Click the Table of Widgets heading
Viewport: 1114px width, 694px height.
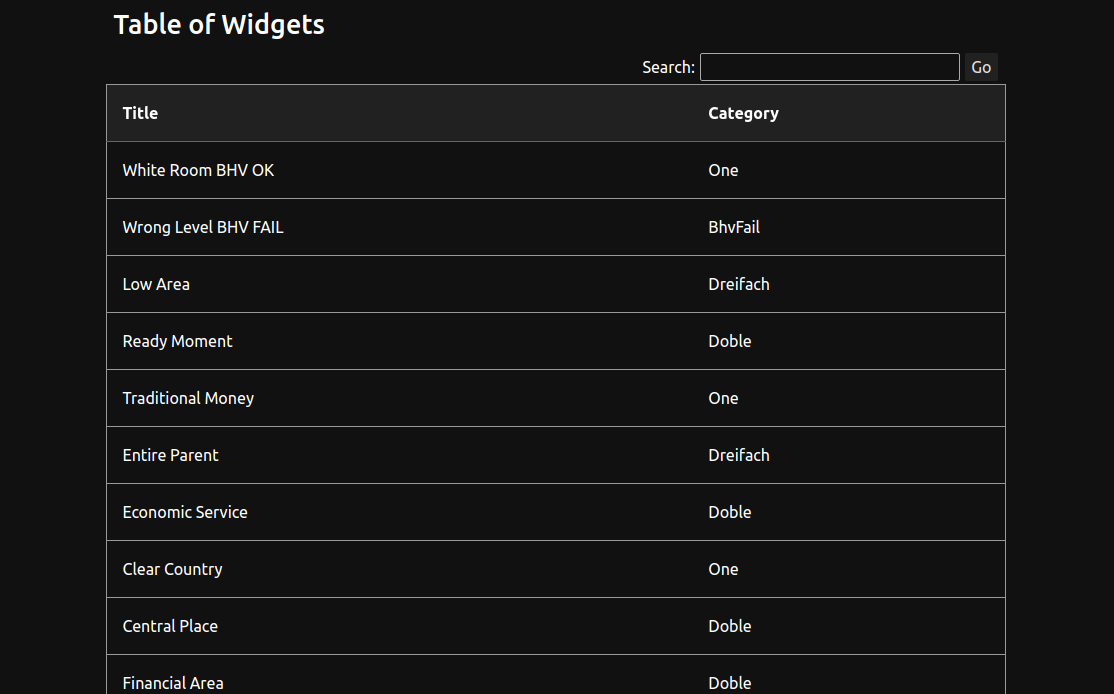(219, 25)
